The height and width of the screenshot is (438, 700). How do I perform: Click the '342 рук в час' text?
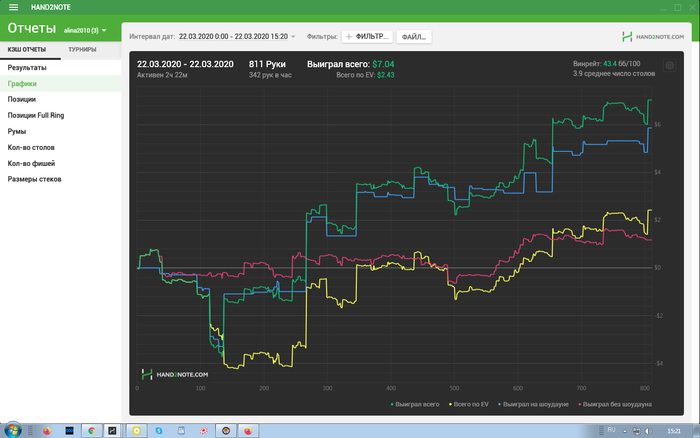(270, 75)
